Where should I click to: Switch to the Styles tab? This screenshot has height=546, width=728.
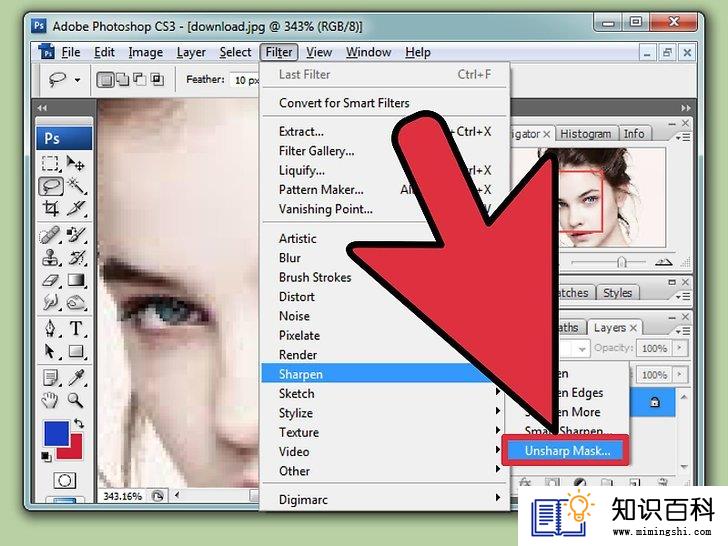(x=617, y=293)
